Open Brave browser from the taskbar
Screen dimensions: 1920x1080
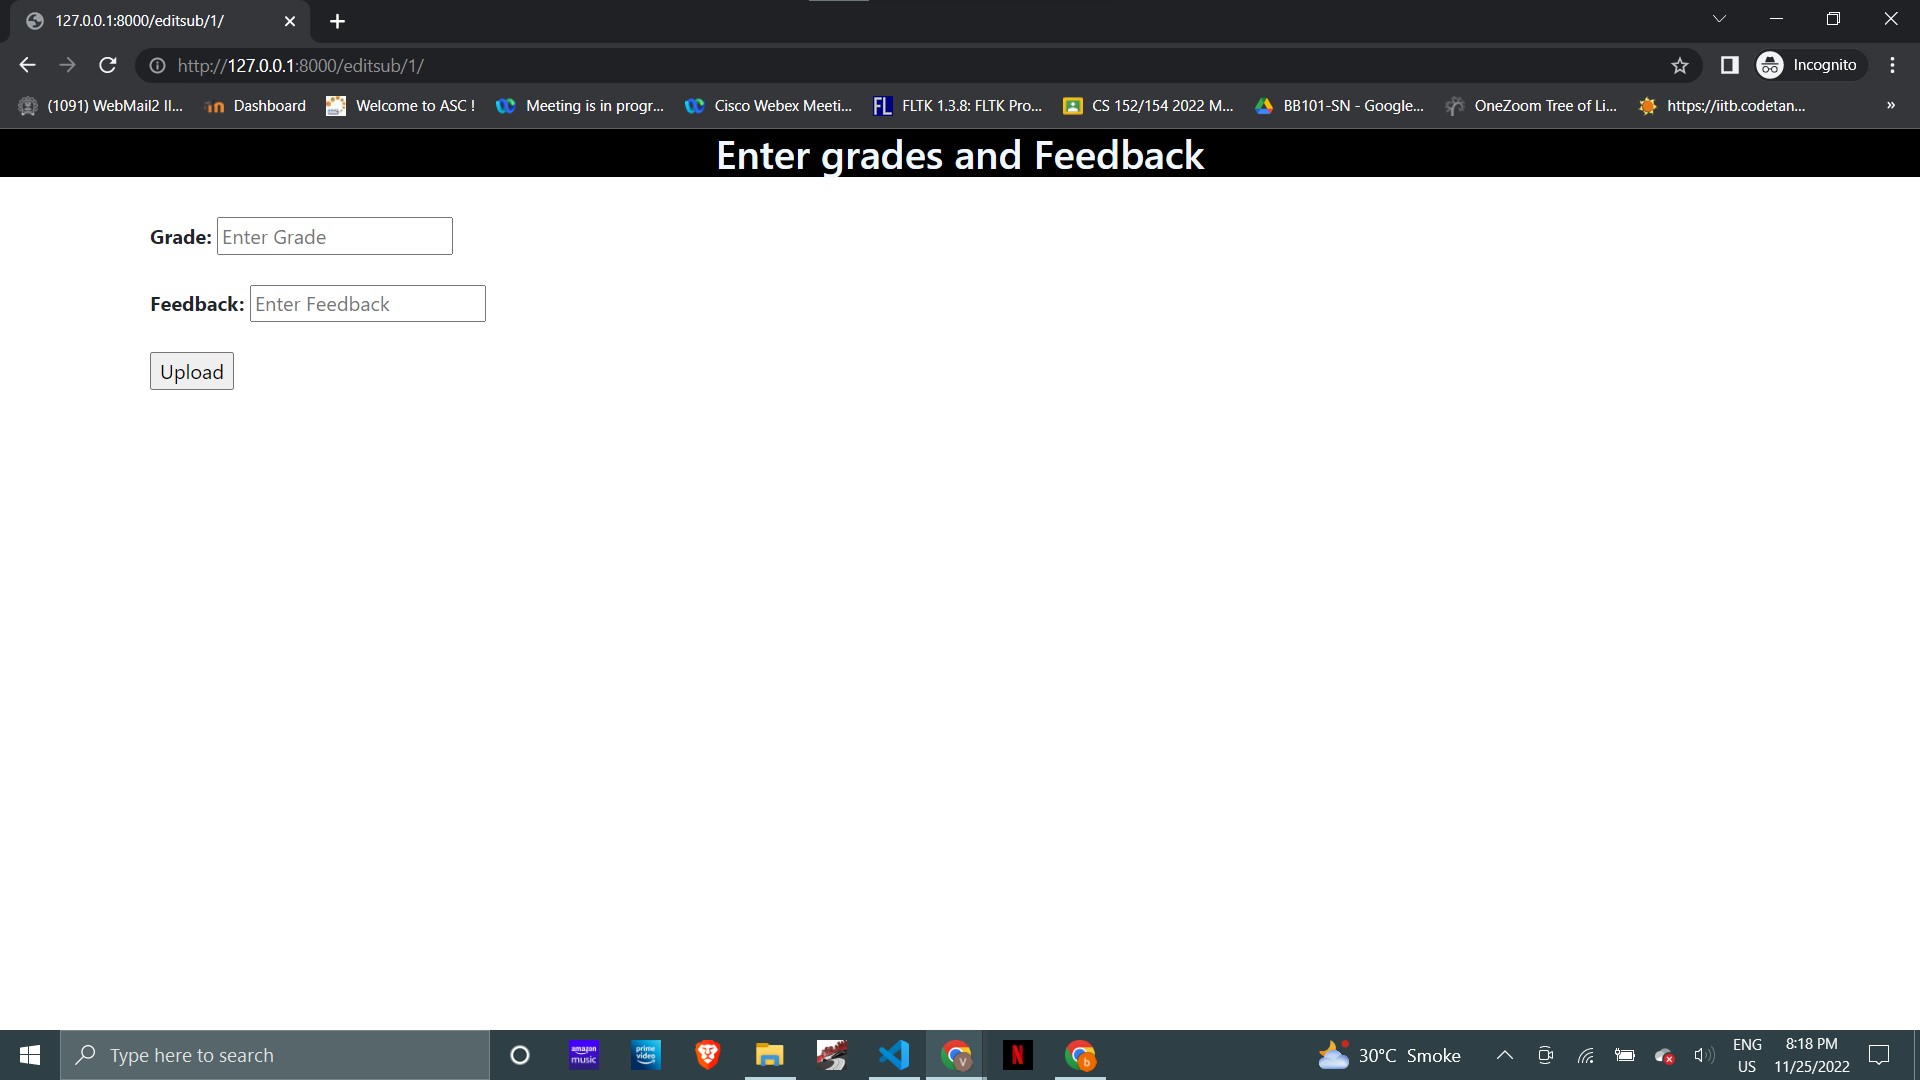[x=707, y=1055]
